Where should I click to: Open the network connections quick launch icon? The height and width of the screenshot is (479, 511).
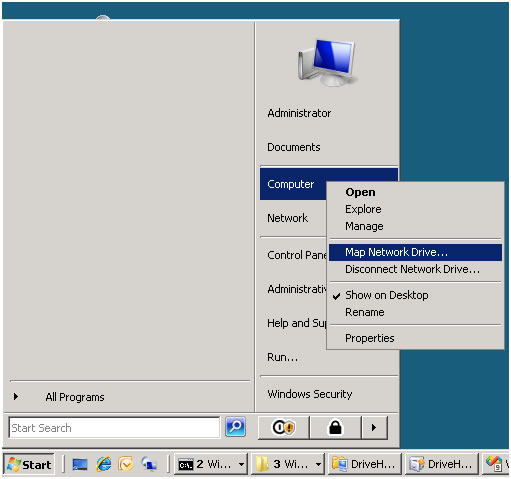149,464
